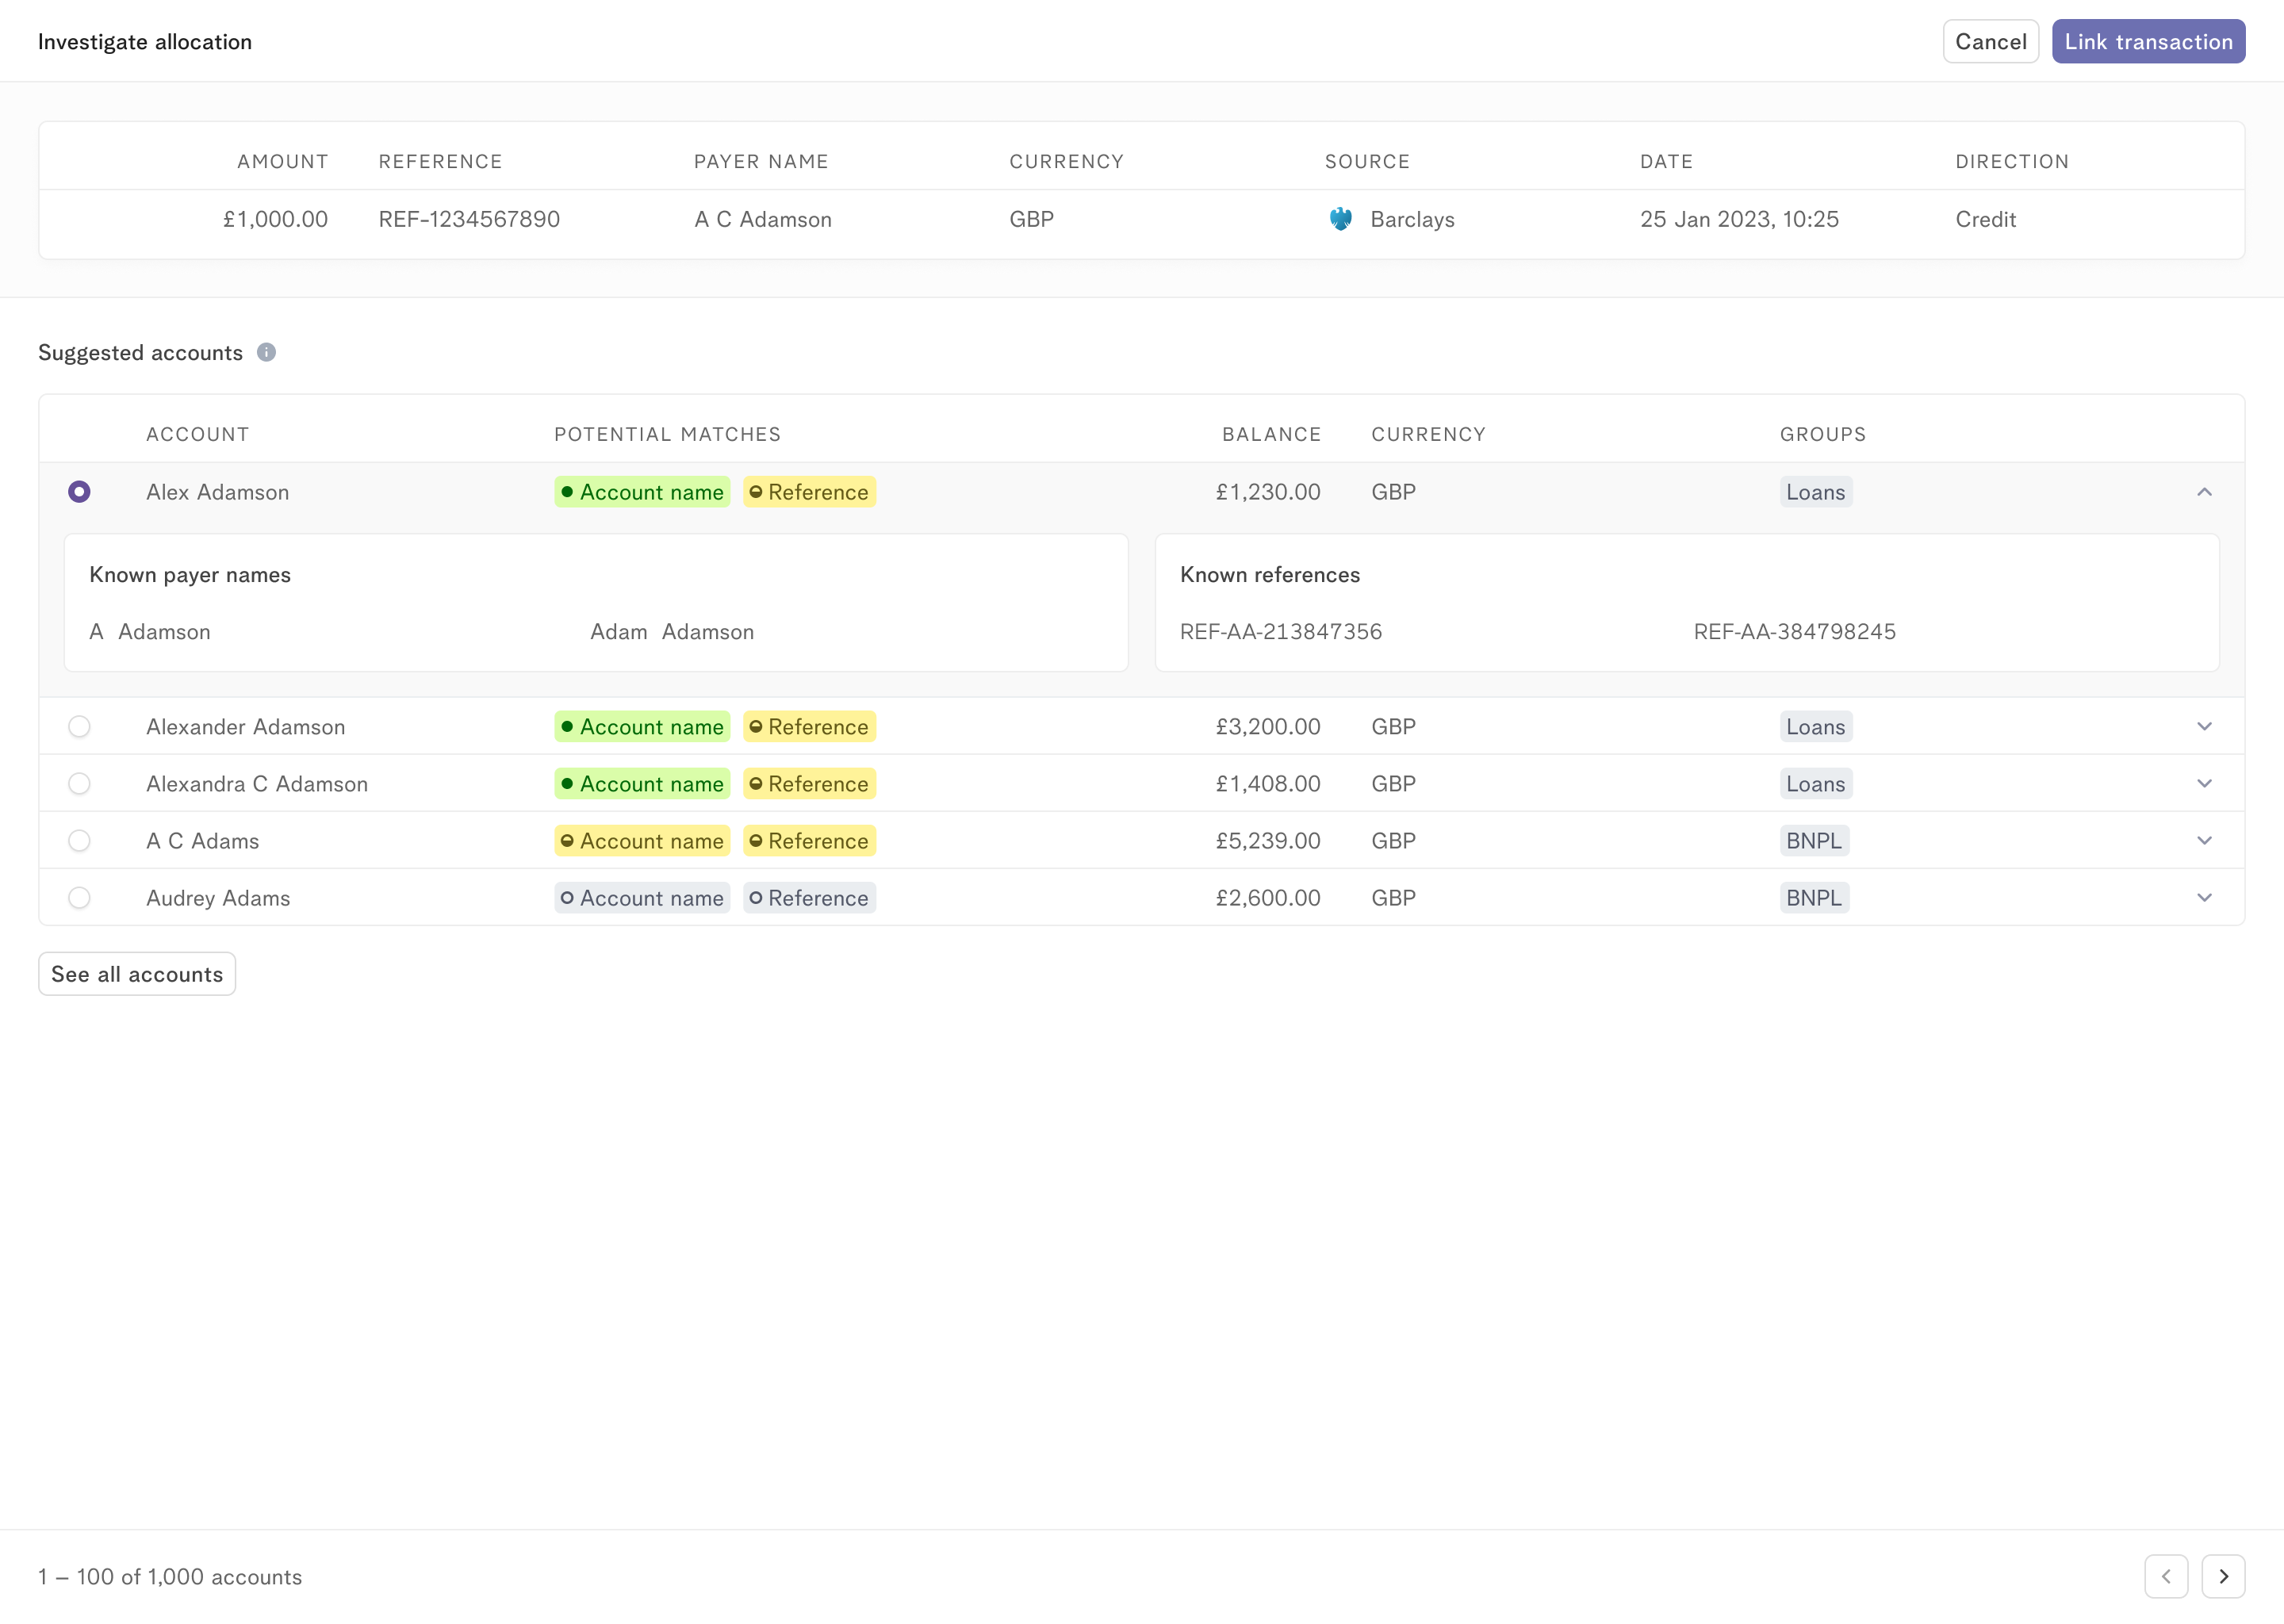
Task: Click Alex Adamson's green Account name badge
Action: 642,492
